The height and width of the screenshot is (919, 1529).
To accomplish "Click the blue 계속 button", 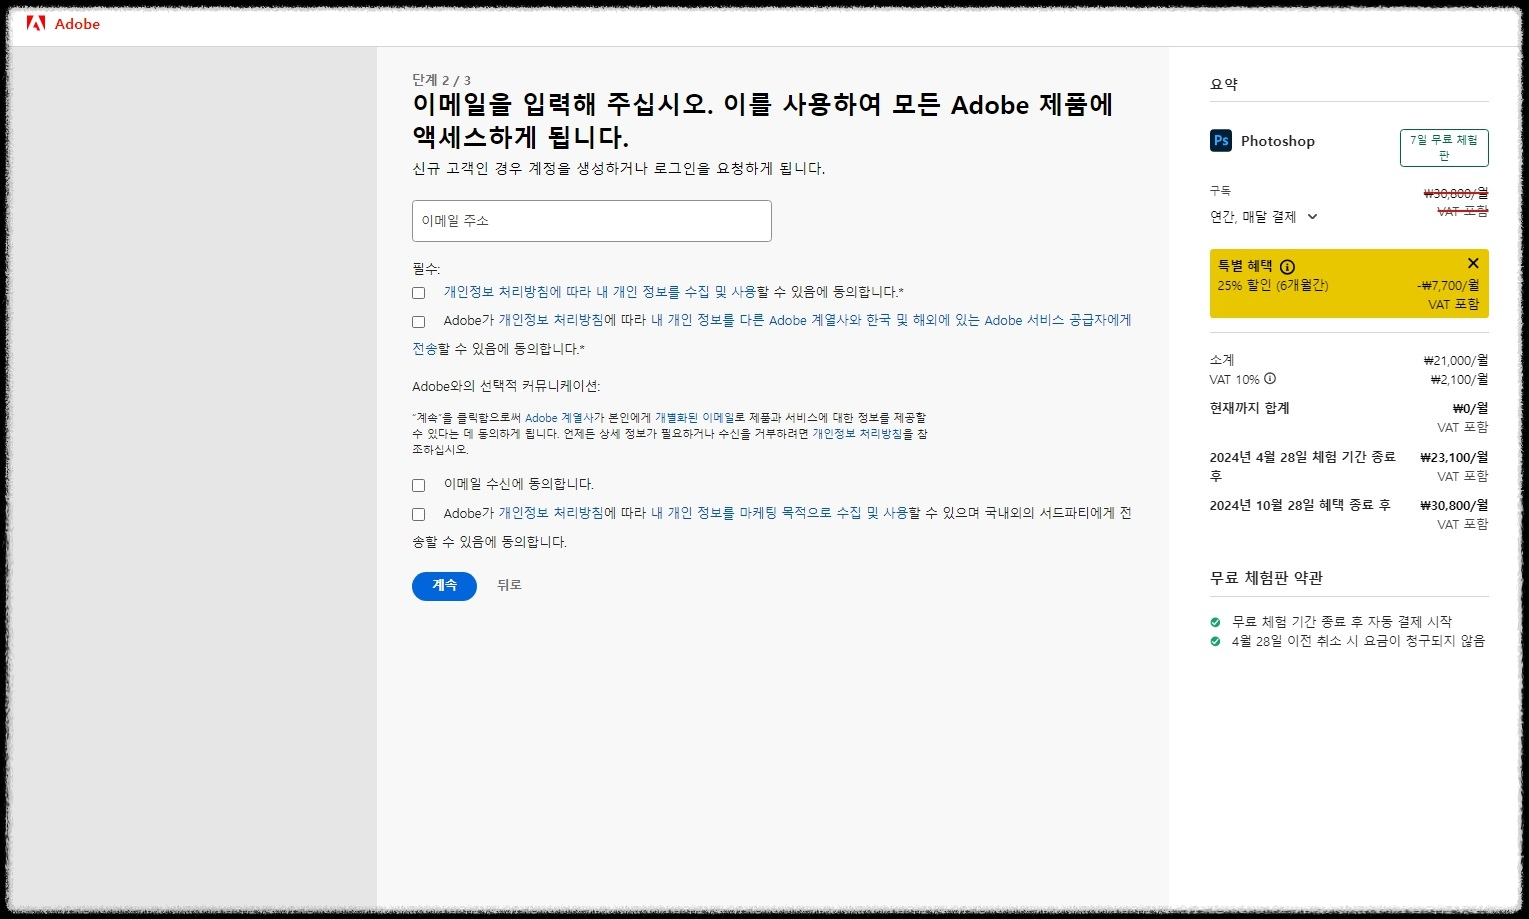I will (x=444, y=586).
